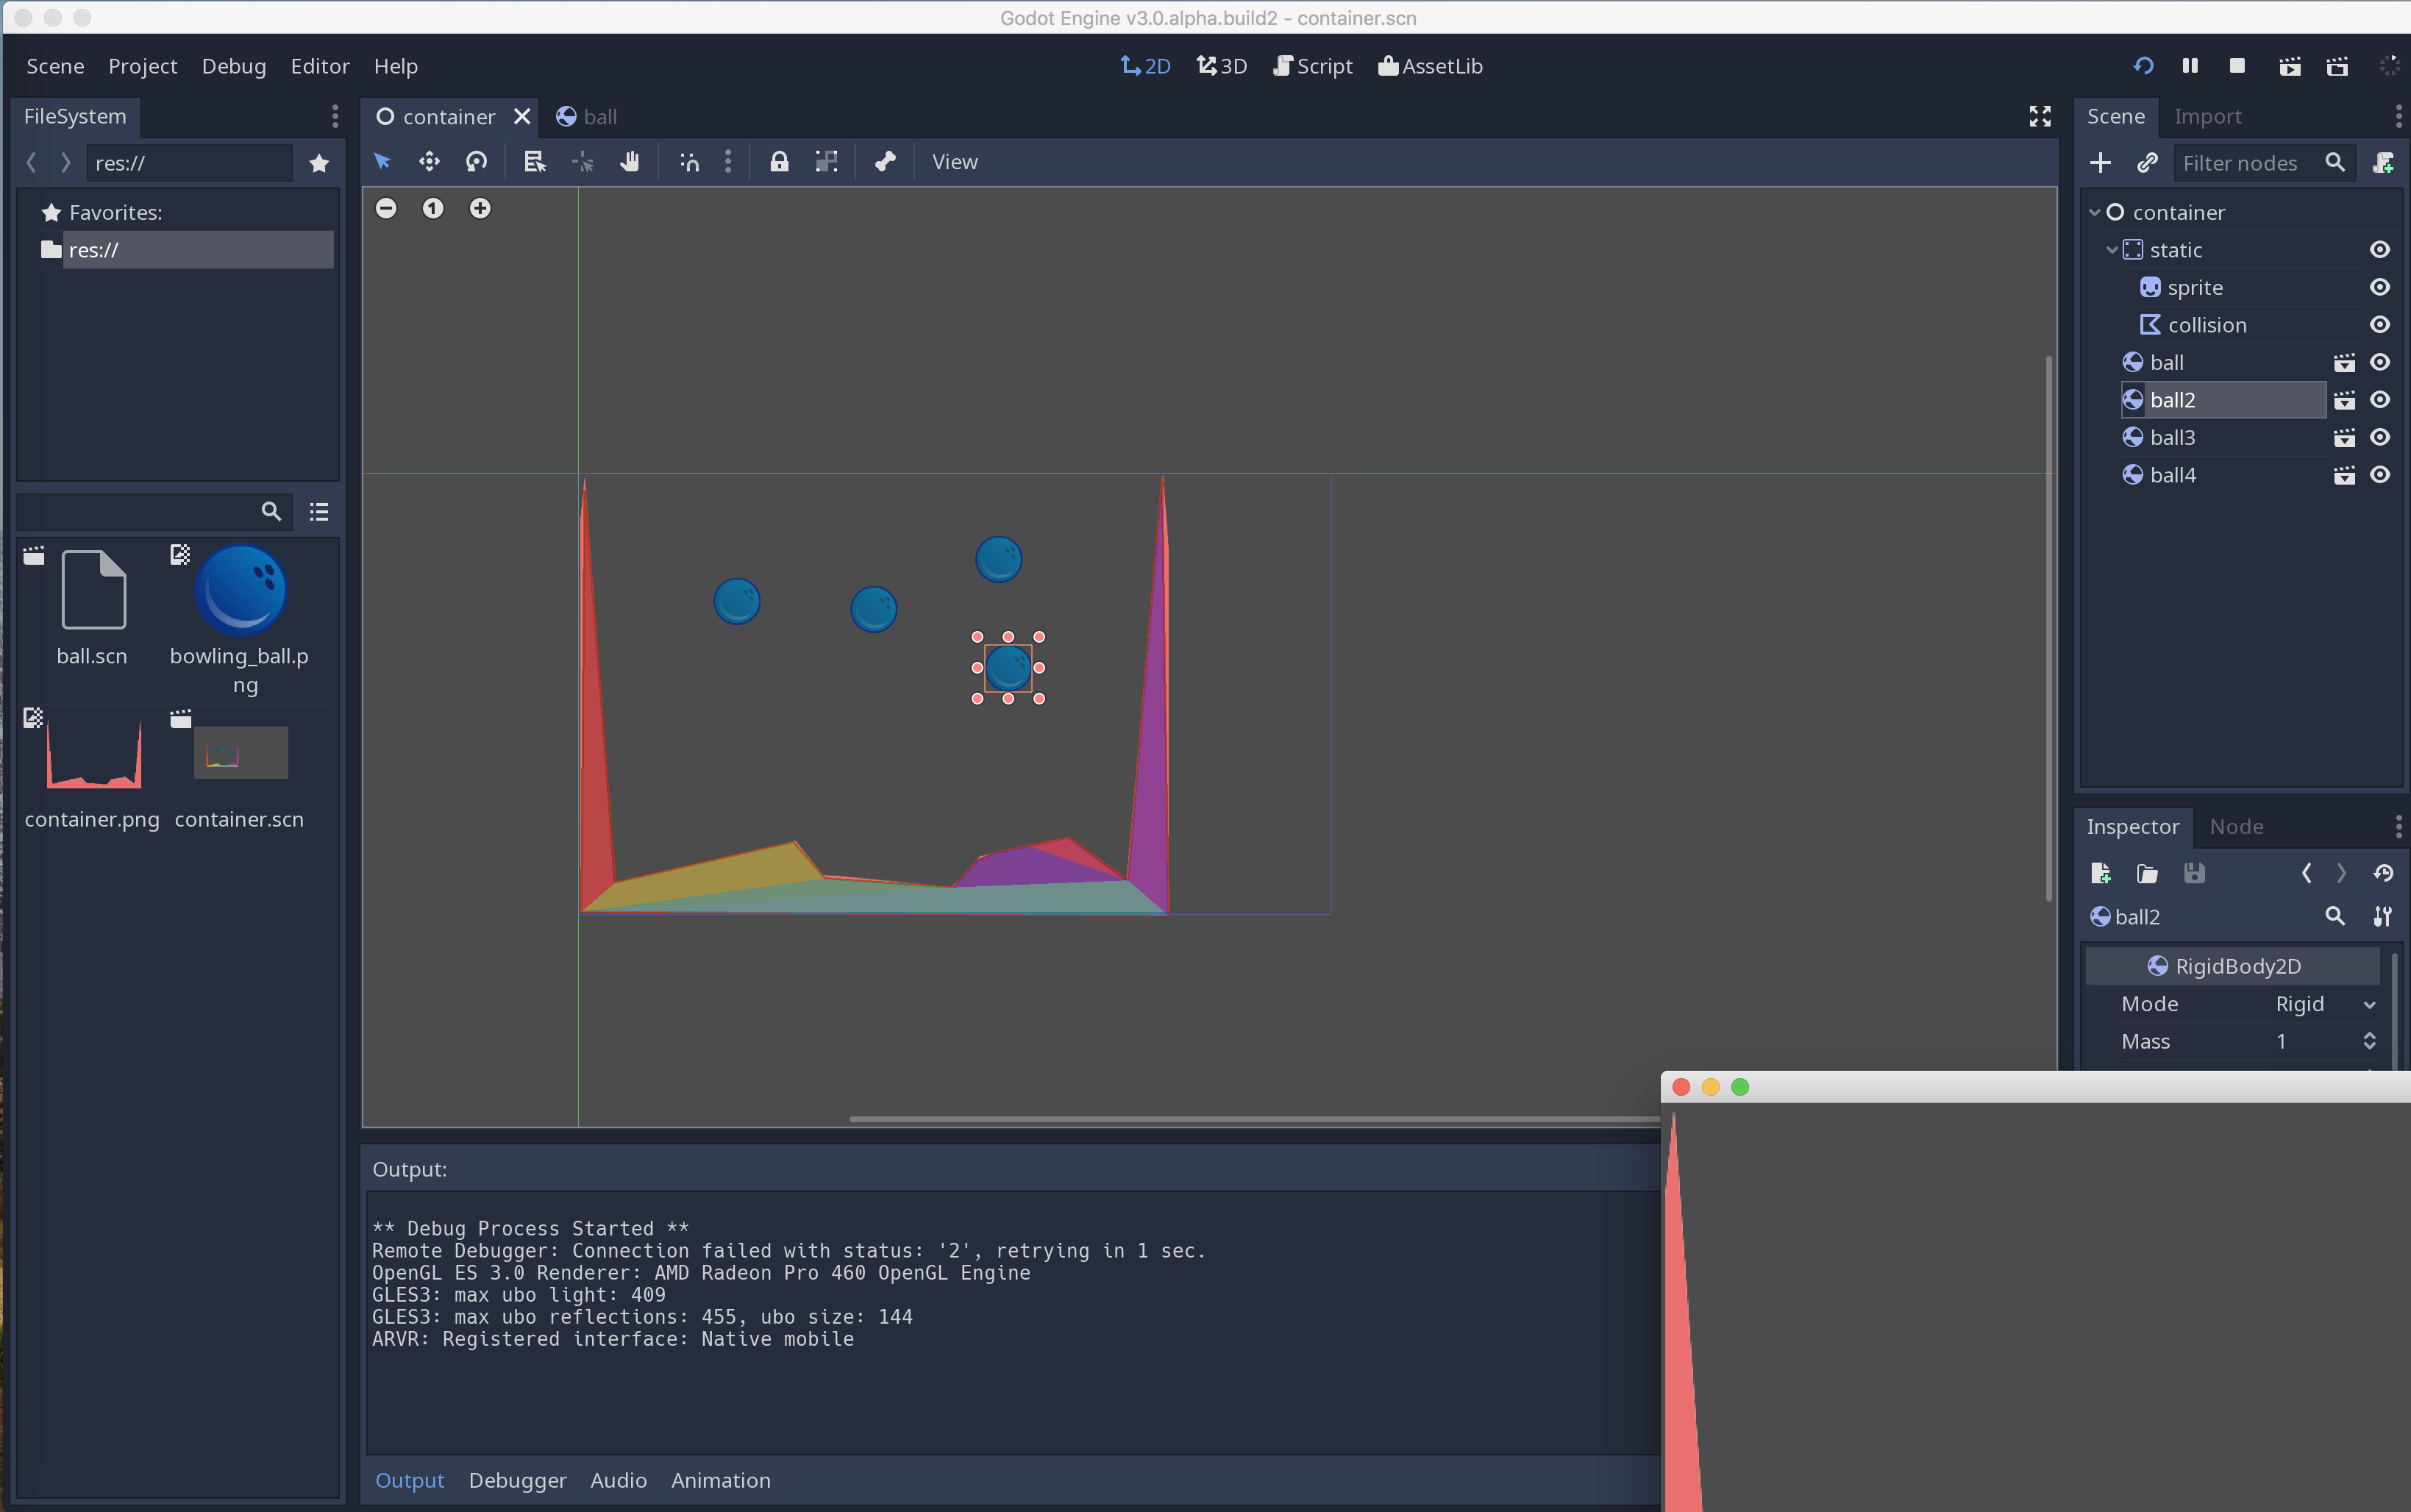
Task: Open the FileSystem panel options menu
Action: [335, 117]
